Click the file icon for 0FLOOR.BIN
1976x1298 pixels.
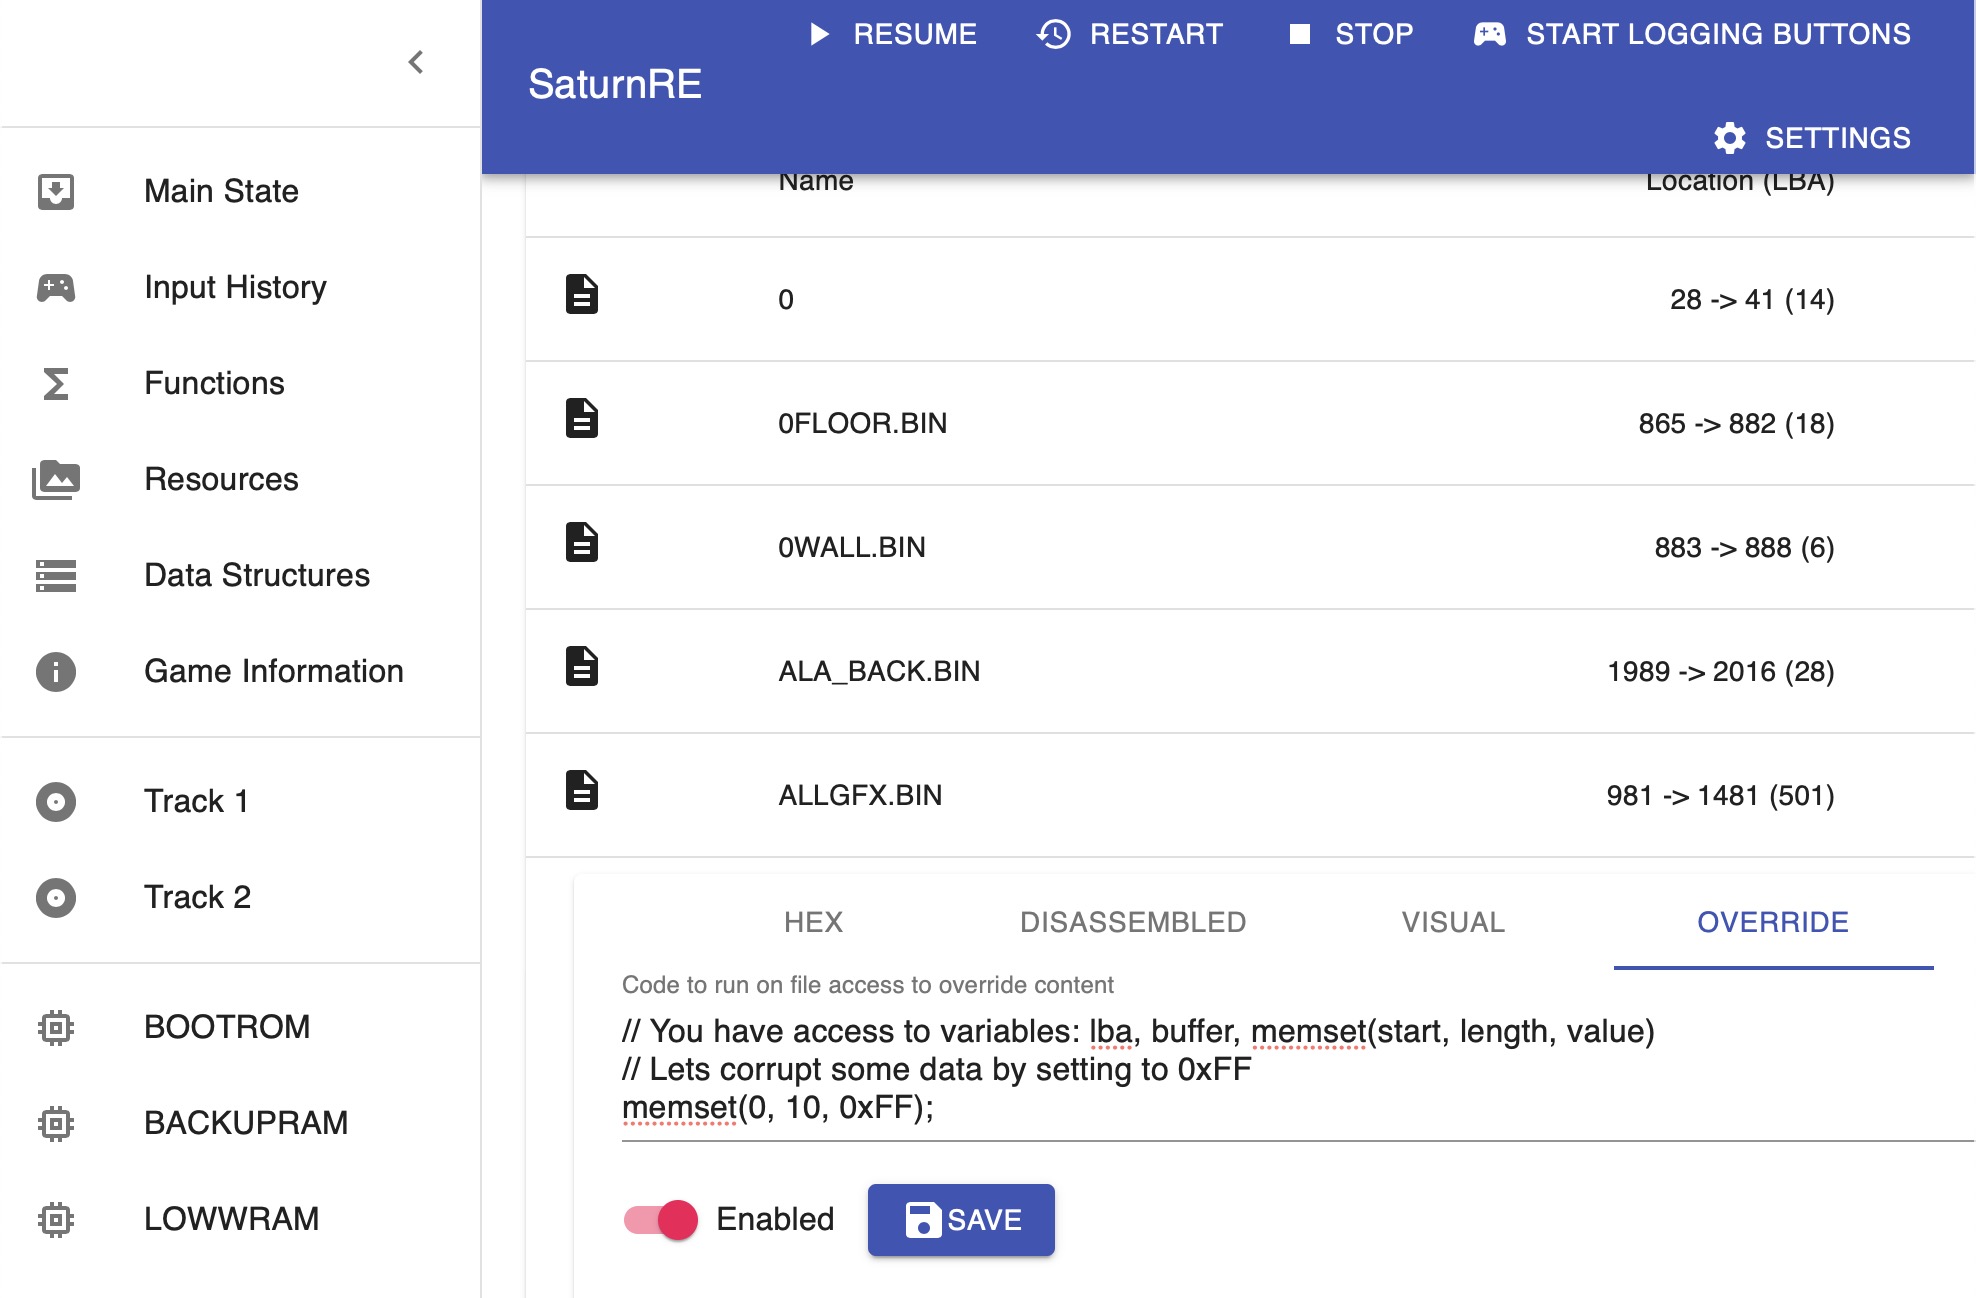(582, 419)
